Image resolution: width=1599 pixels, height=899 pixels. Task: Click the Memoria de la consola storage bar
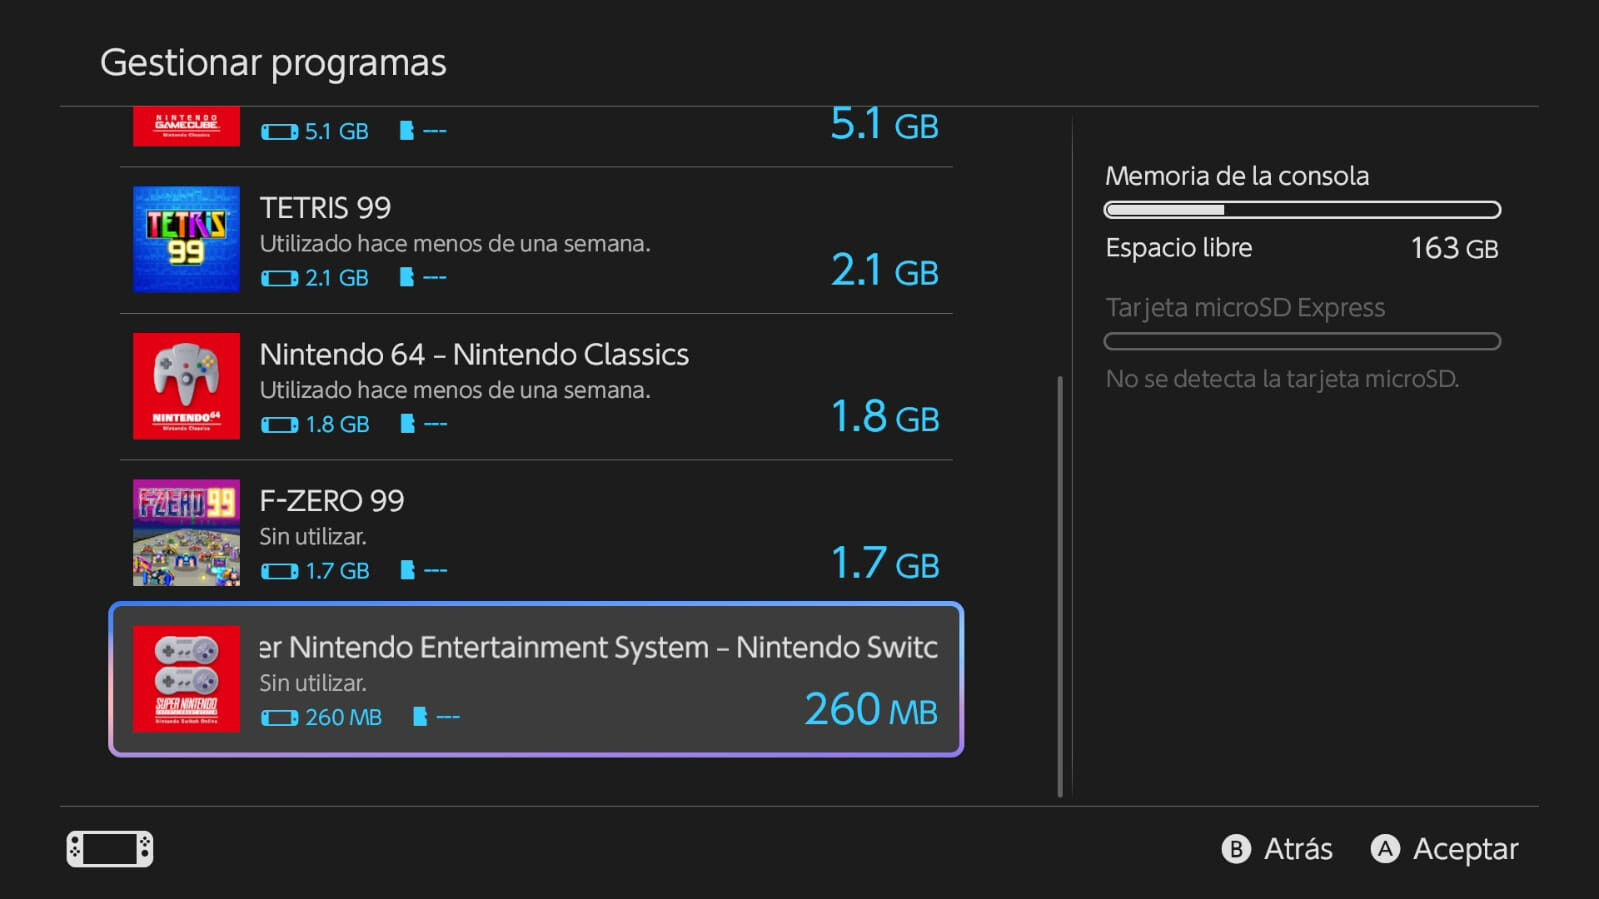coord(1302,210)
